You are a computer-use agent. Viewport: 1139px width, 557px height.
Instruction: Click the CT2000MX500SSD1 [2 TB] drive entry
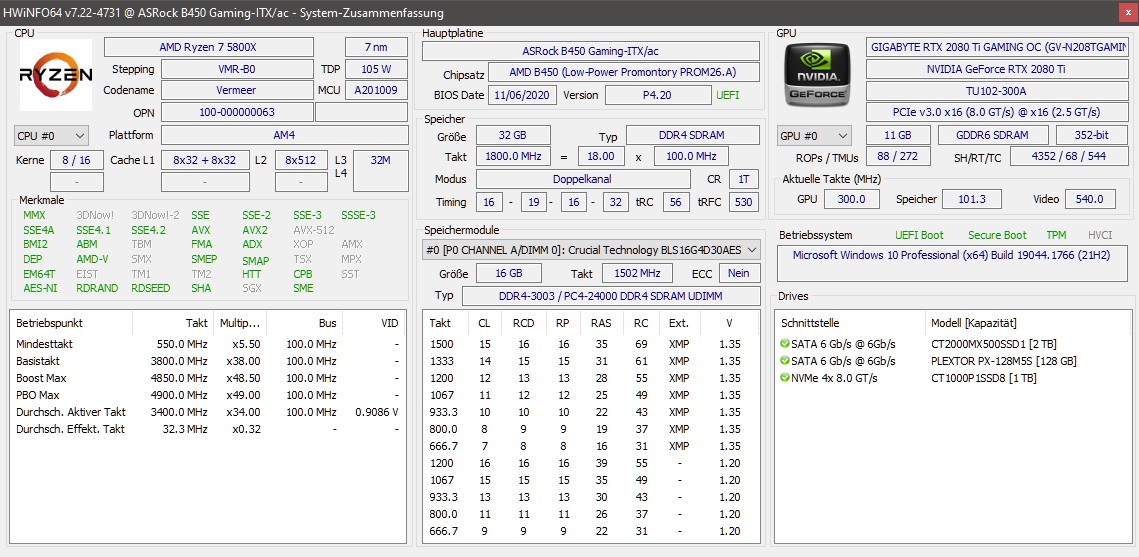(x=994, y=343)
